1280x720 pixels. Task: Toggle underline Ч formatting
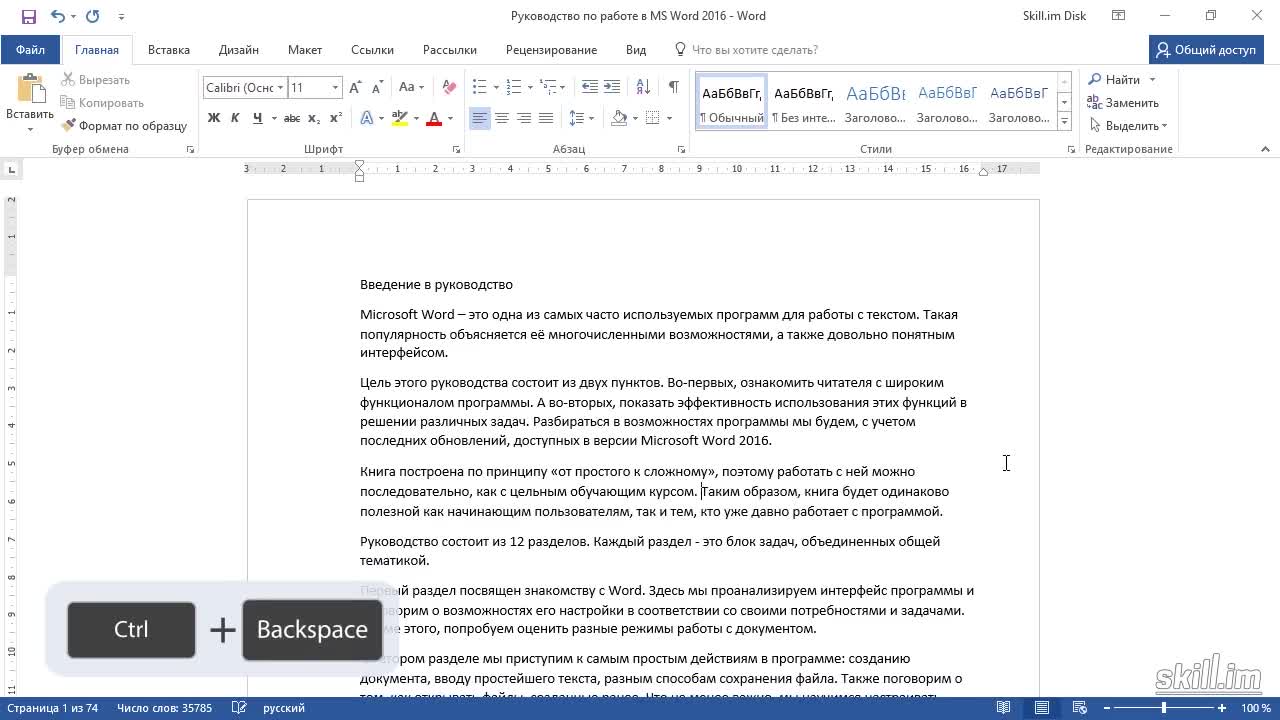pyautogui.click(x=258, y=118)
